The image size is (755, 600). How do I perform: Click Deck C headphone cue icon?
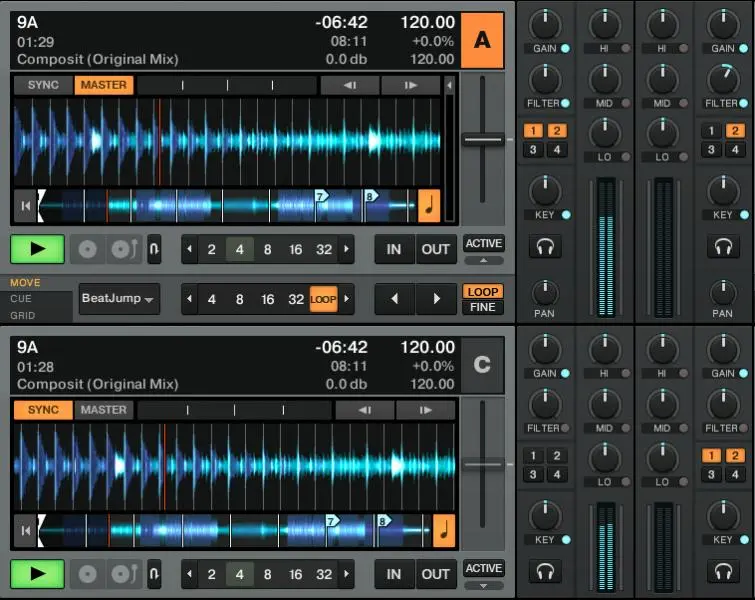545,571
